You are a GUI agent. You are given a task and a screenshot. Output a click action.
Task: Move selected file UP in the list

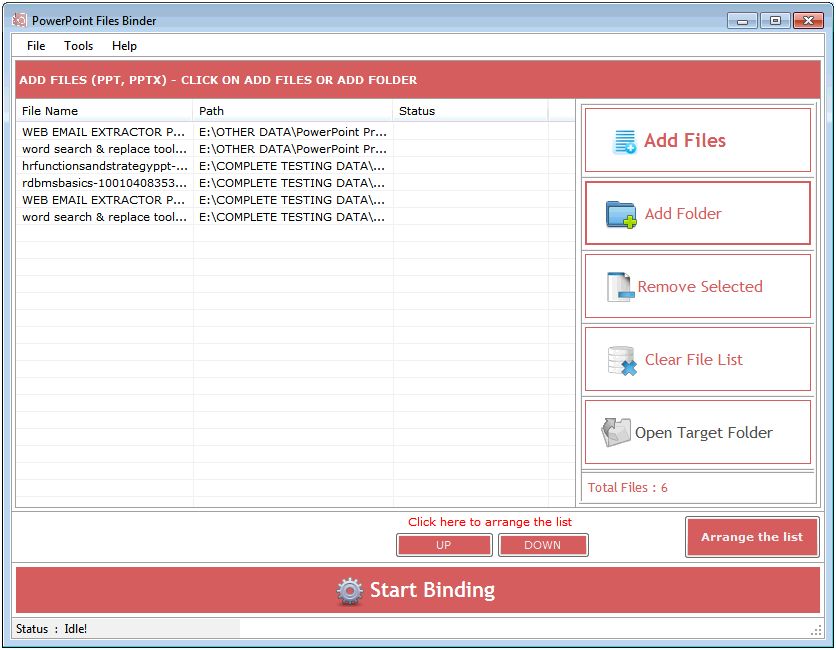(444, 545)
